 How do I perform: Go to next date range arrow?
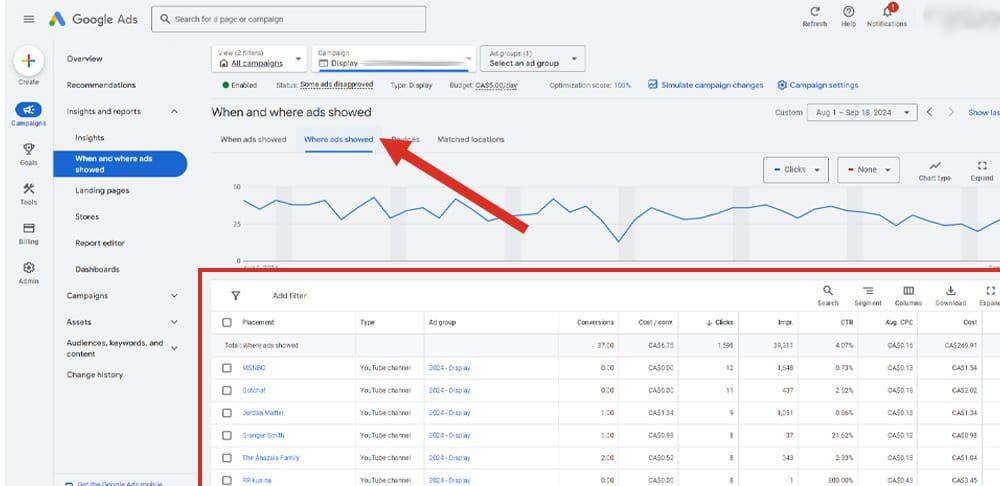coord(951,112)
